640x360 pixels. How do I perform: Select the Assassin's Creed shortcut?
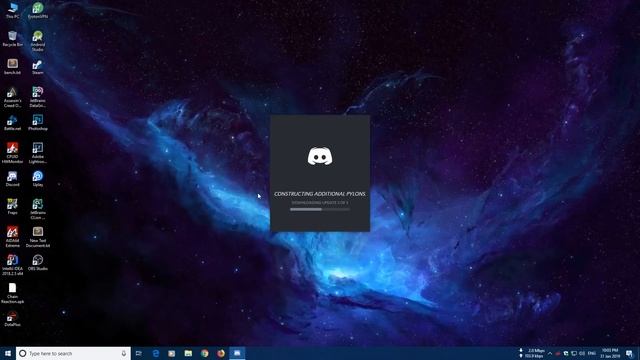(12, 97)
